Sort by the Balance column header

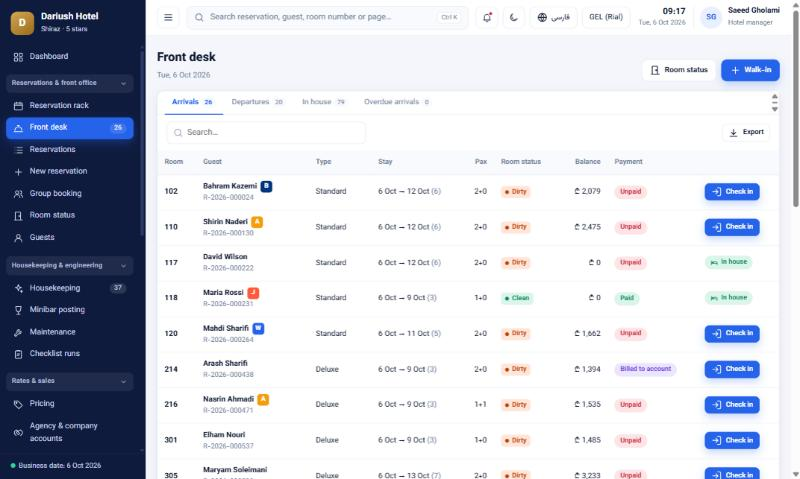tap(587, 162)
